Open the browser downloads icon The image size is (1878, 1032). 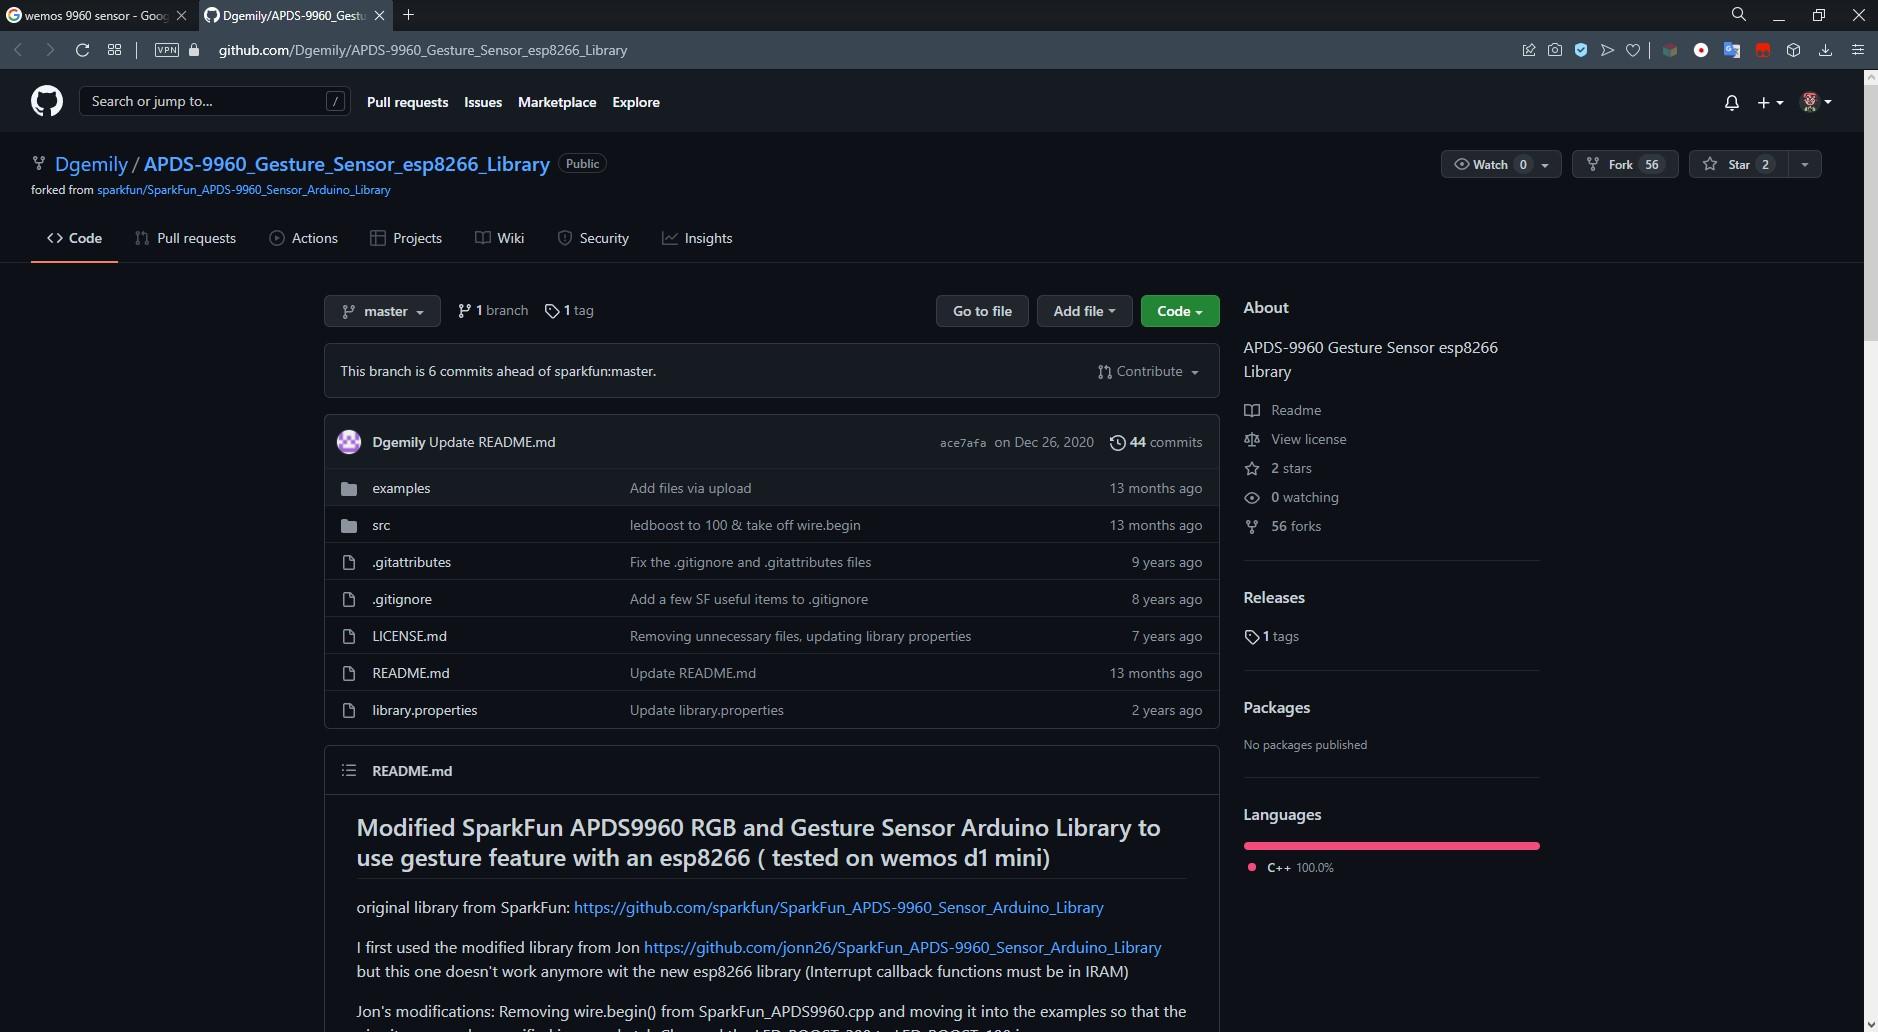(x=1825, y=49)
